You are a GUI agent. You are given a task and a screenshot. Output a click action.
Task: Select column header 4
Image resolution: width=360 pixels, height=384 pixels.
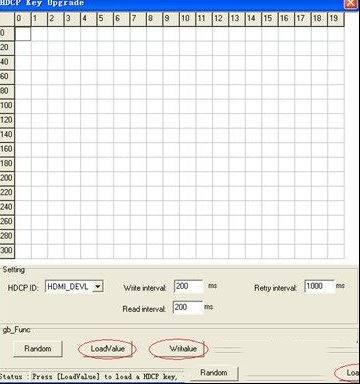(89, 19)
